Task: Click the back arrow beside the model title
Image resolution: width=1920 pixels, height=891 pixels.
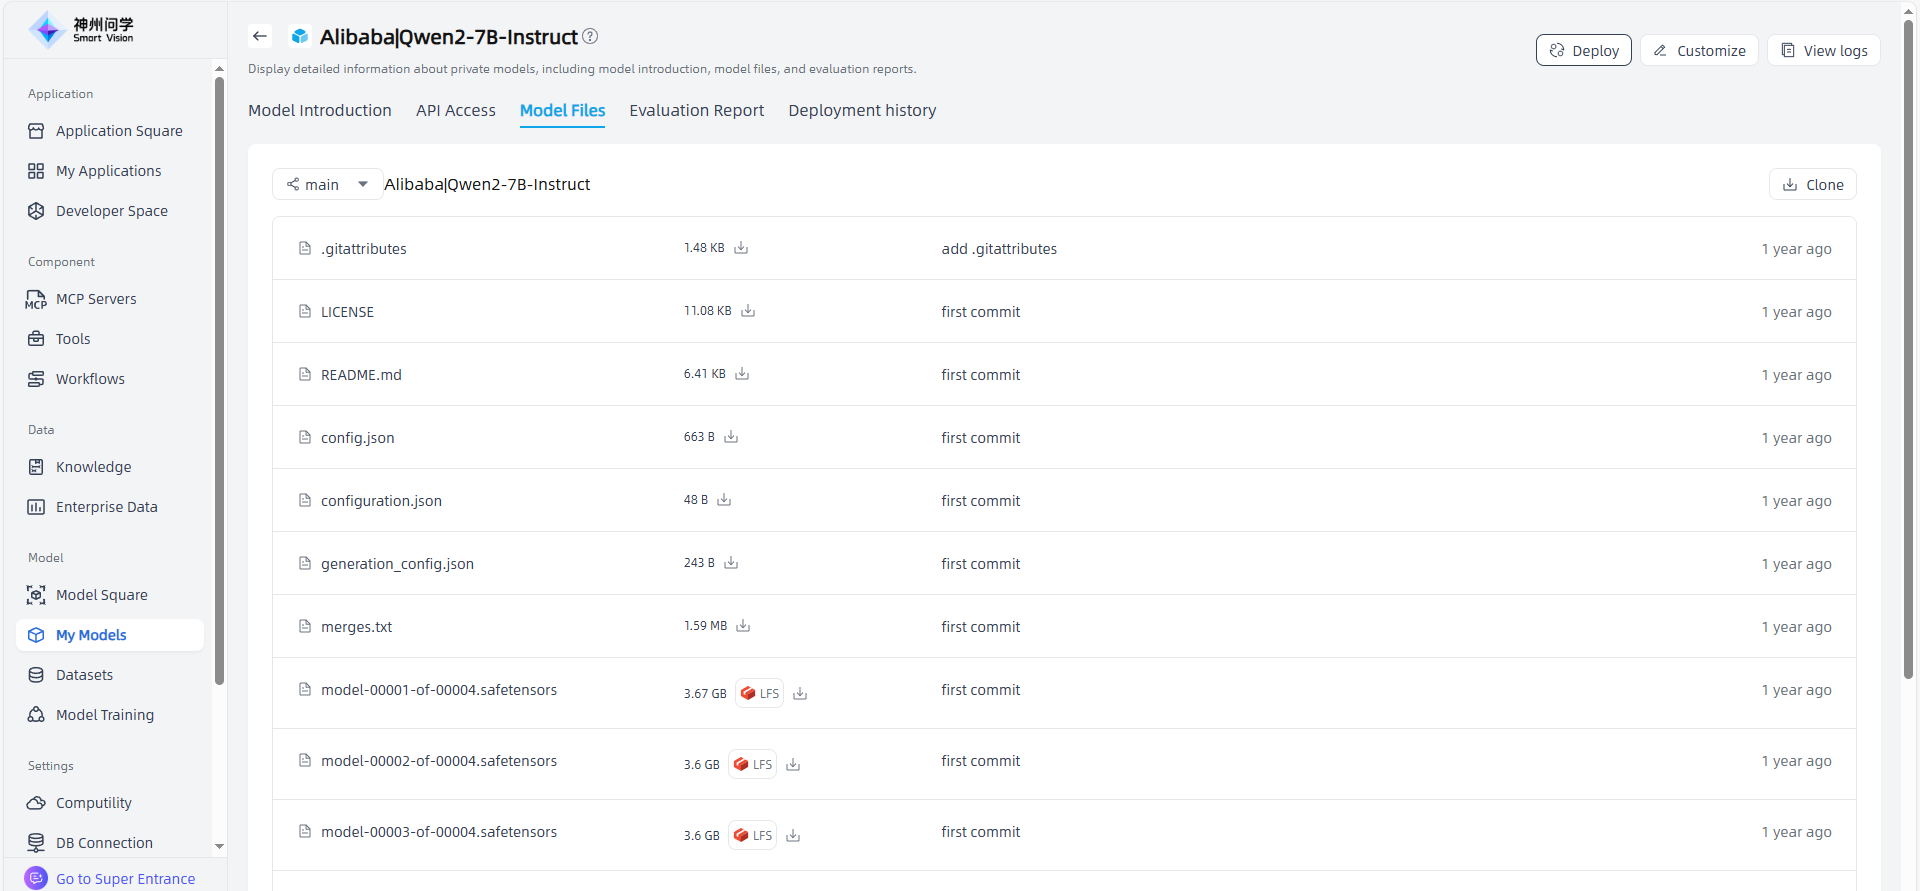Action: click(x=260, y=37)
